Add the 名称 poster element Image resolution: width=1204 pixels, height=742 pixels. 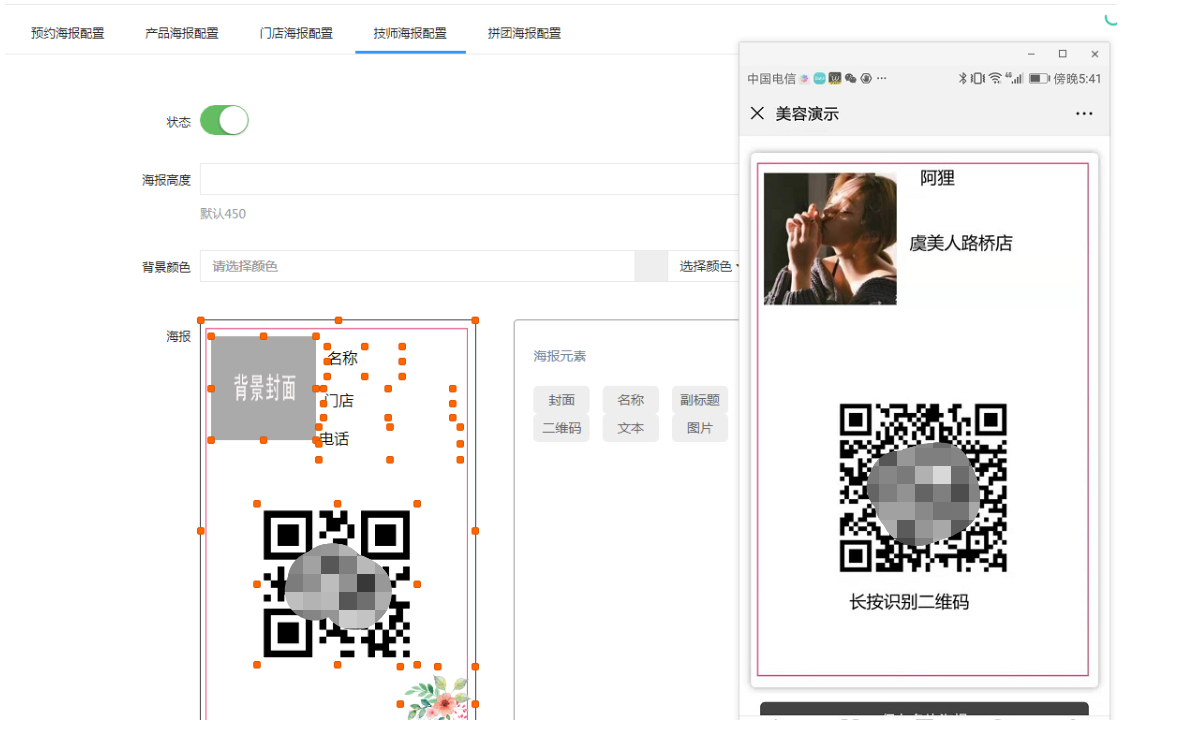pos(631,400)
